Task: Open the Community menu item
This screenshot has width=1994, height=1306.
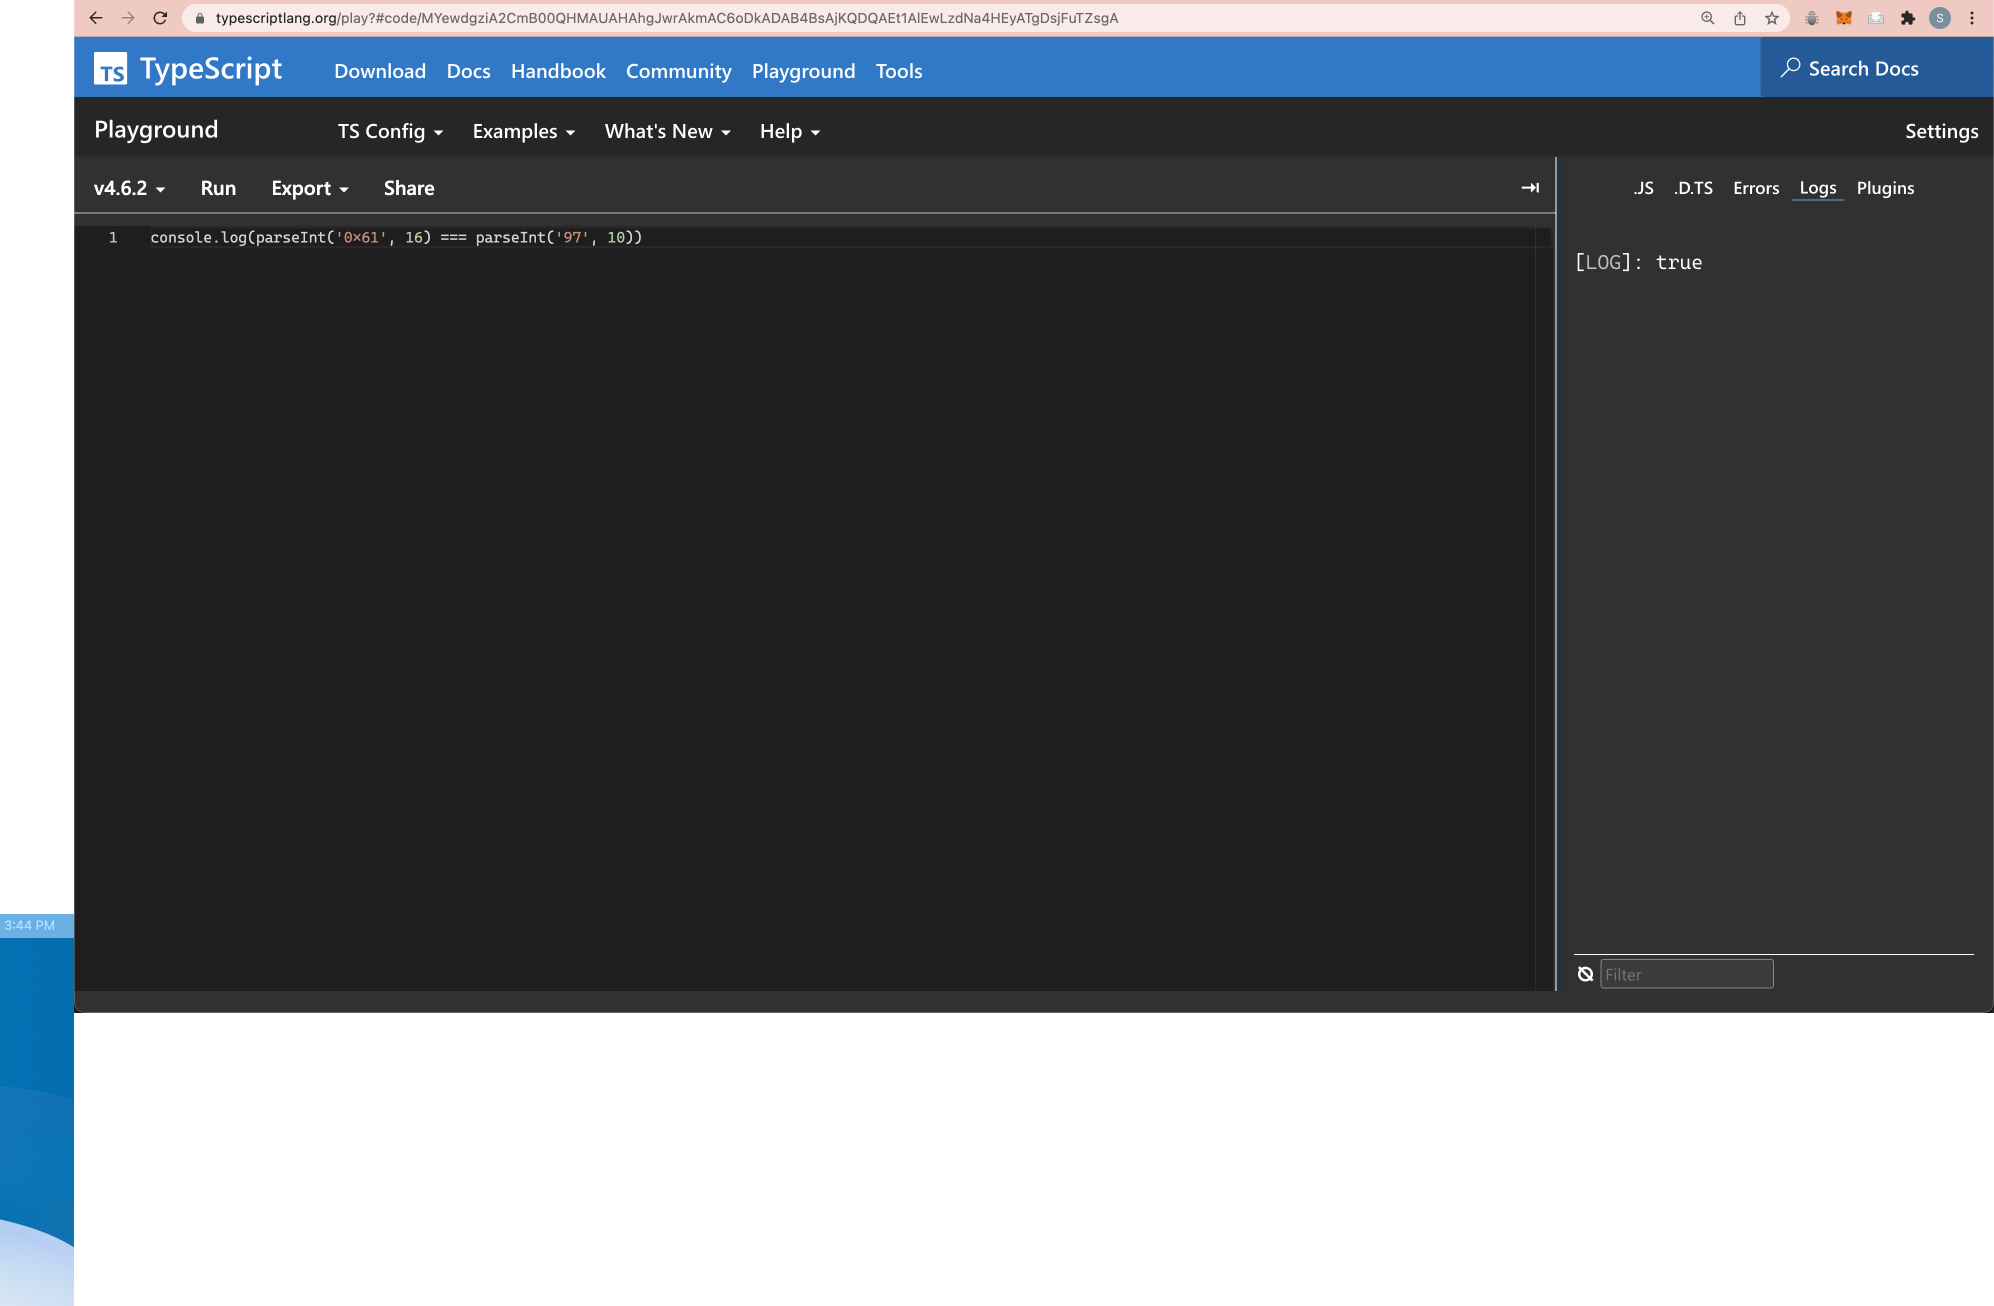Action: [679, 71]
